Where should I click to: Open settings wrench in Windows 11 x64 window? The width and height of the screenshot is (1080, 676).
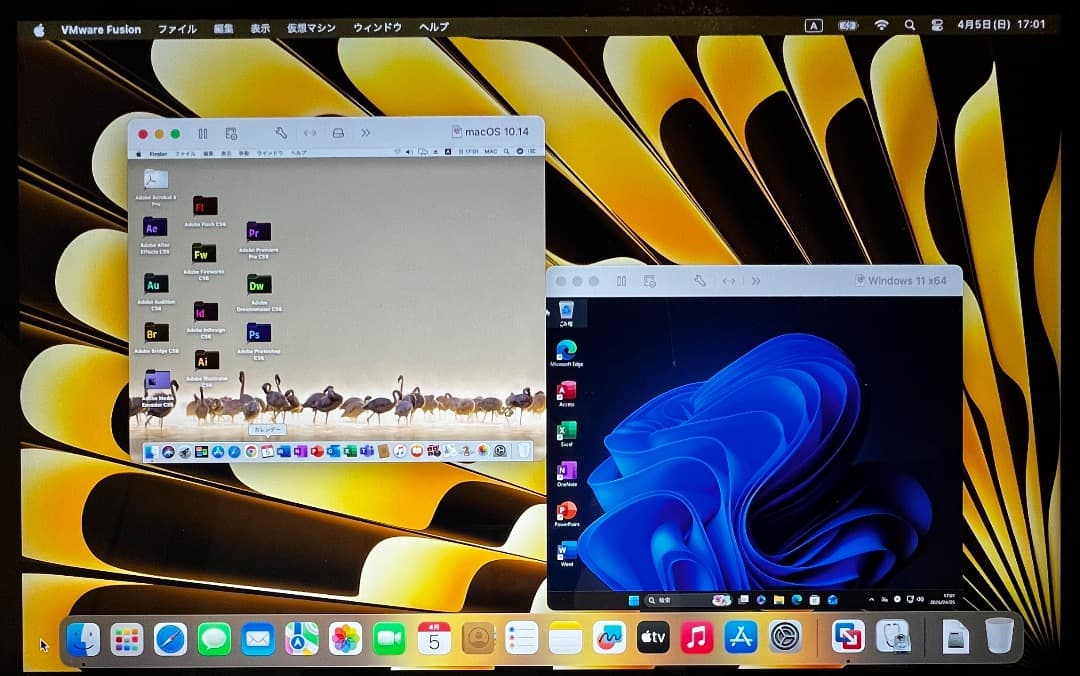click(700, 280)
